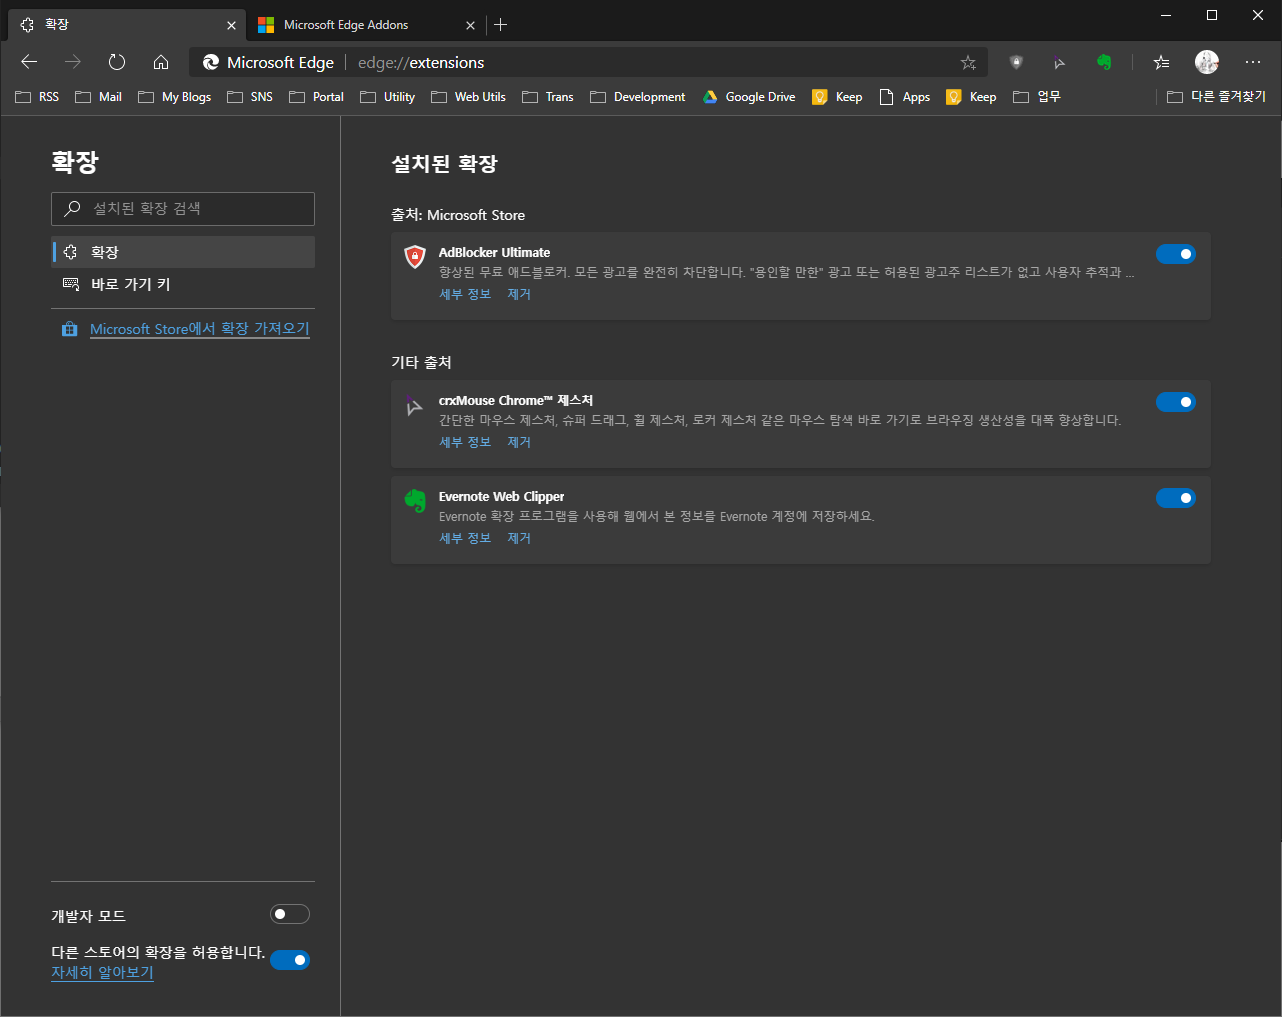
Task: Open the My Blogs bookmarks folder
Action: pos(175,97)
